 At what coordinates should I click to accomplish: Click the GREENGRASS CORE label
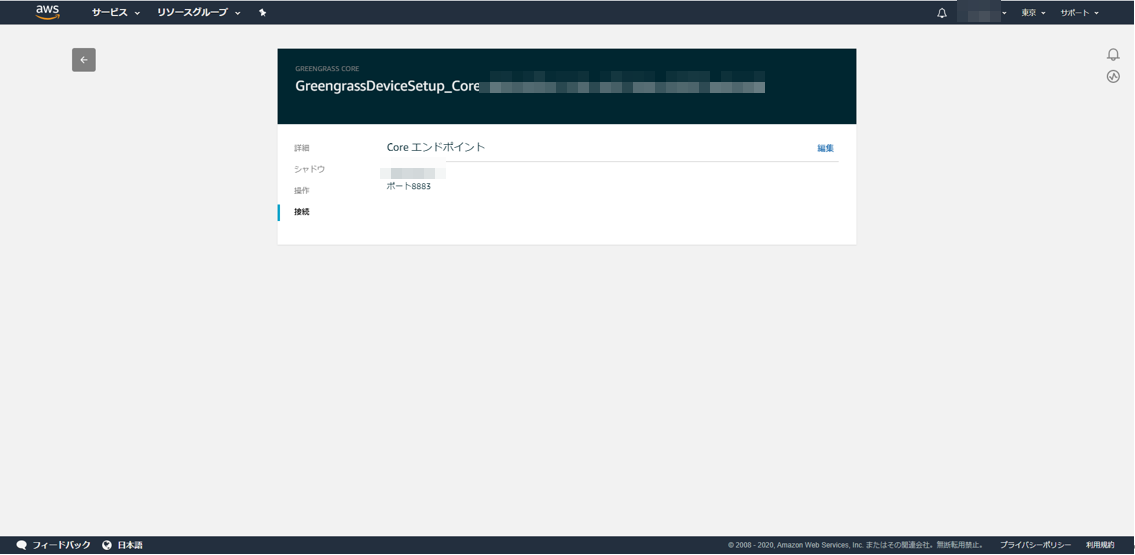(327, 69)
